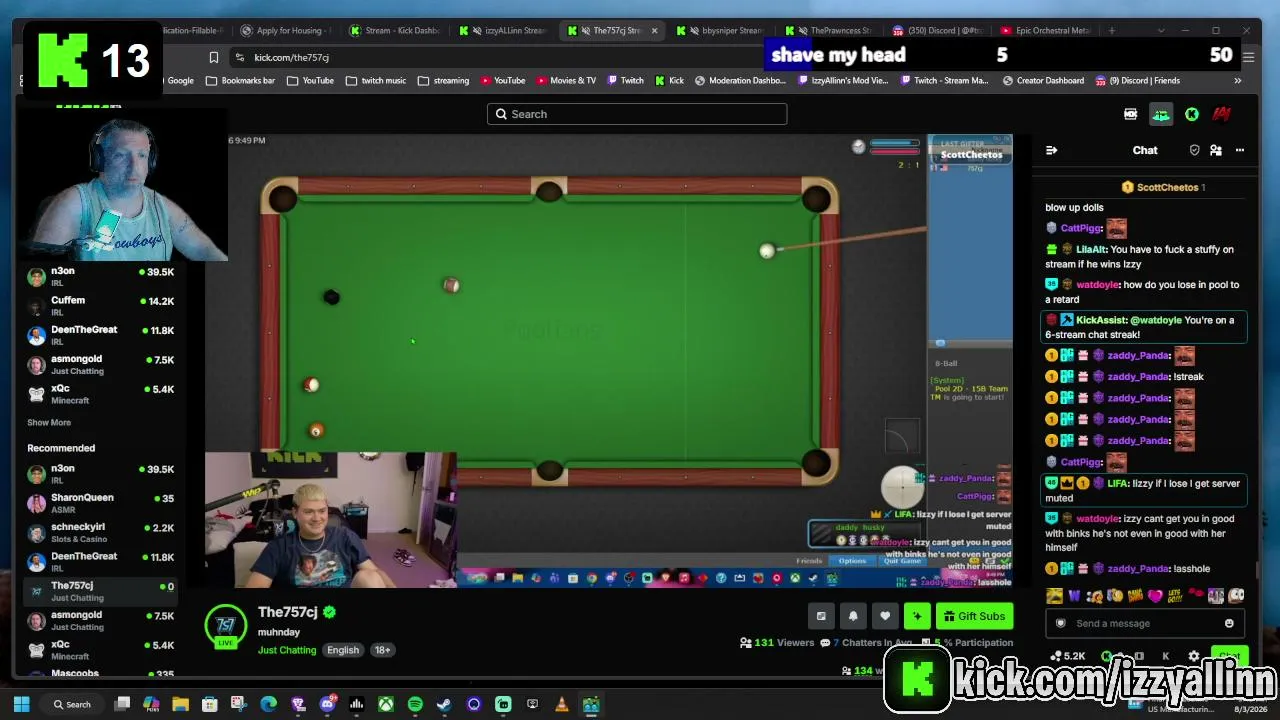
Task: Click the 18+ tag under the stream
Action: pos(382,650)
